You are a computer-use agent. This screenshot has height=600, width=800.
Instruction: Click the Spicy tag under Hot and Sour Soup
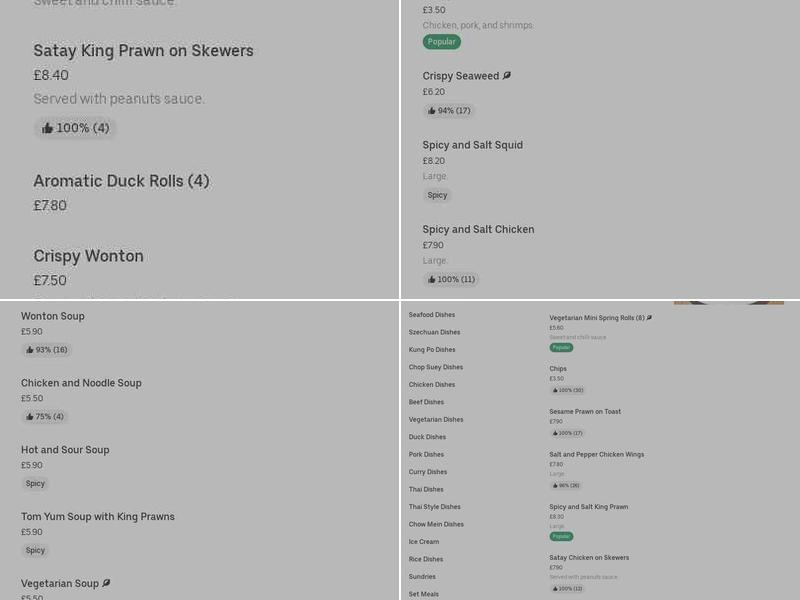point(35,484)
